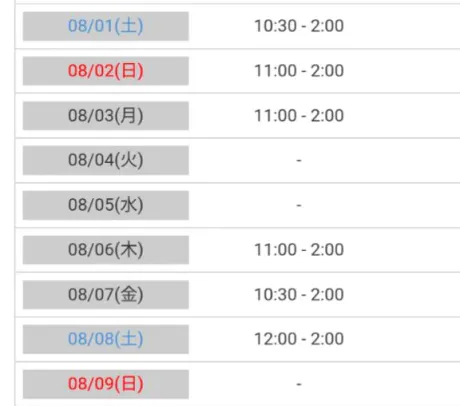Click the 08/07(金) date cell
This screenshot has height=406, width=460.
[106, 295]
